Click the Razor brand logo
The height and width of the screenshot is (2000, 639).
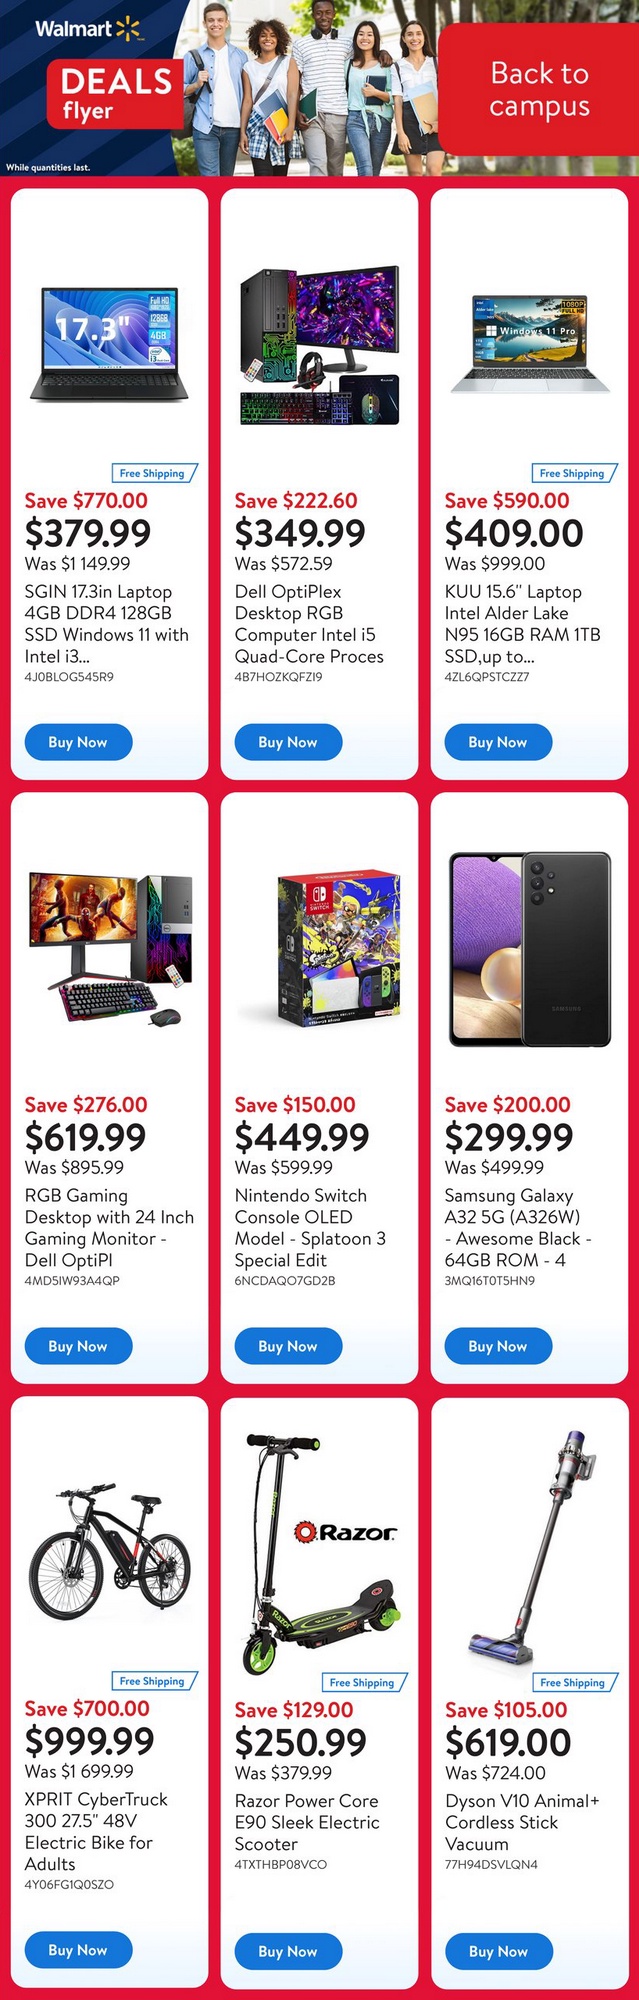click(345, 1532)
